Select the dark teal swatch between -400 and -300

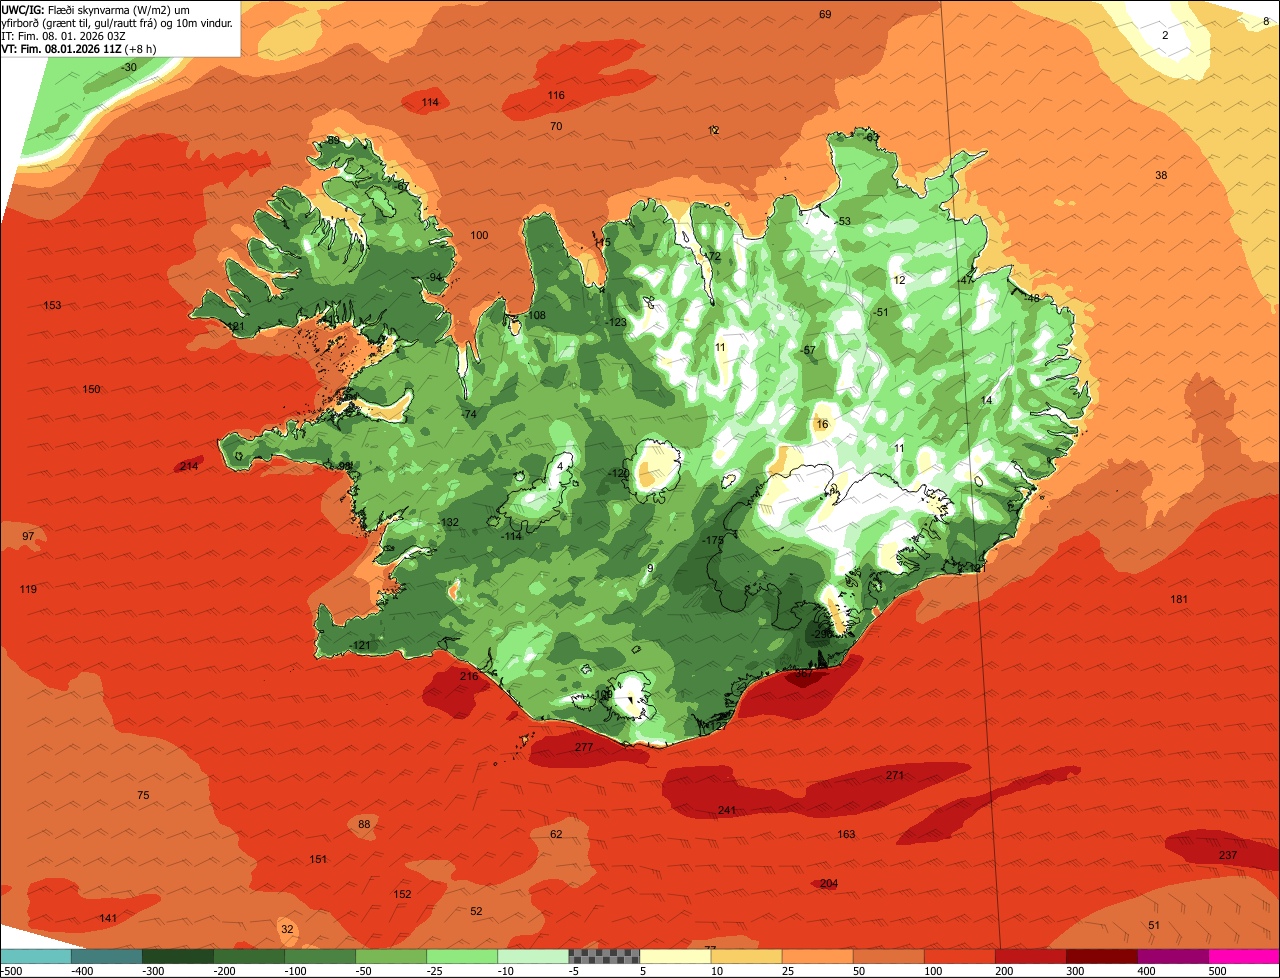106,957
